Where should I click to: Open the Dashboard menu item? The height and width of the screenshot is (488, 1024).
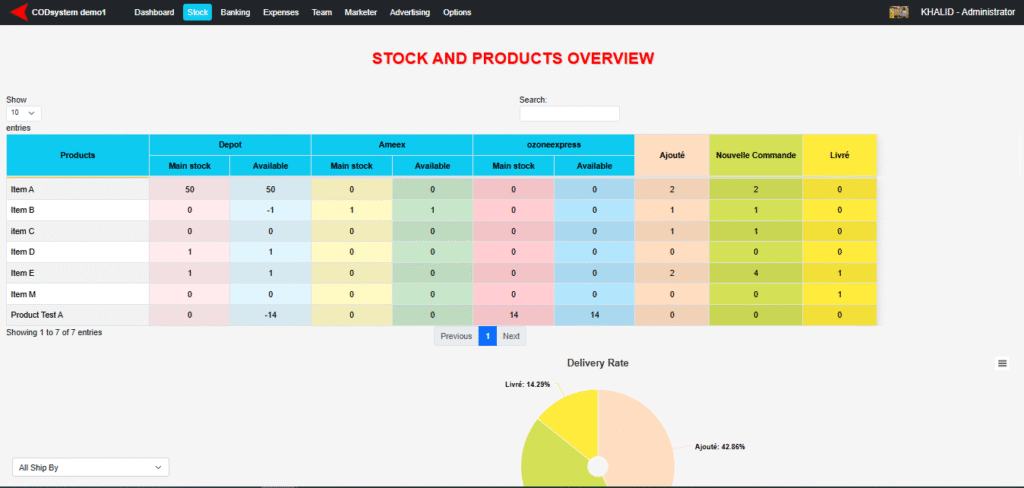point(154,12)
